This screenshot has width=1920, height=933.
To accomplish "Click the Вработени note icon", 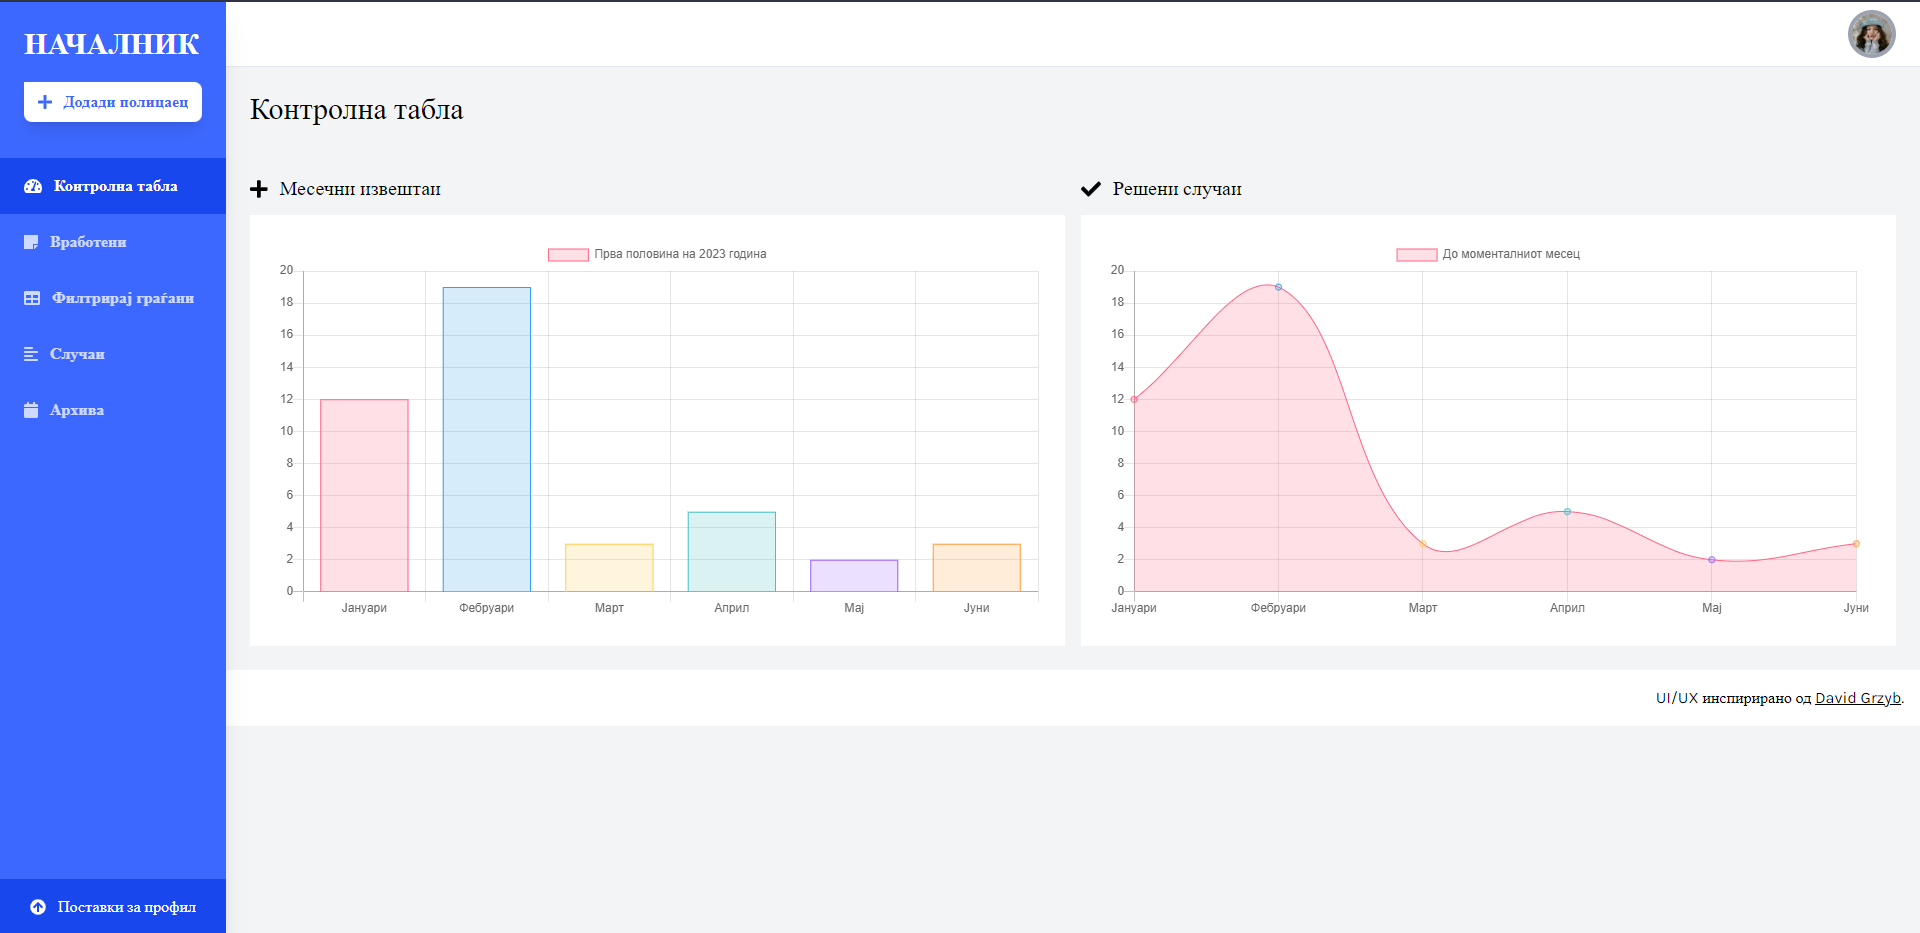I will click(31, 242).
